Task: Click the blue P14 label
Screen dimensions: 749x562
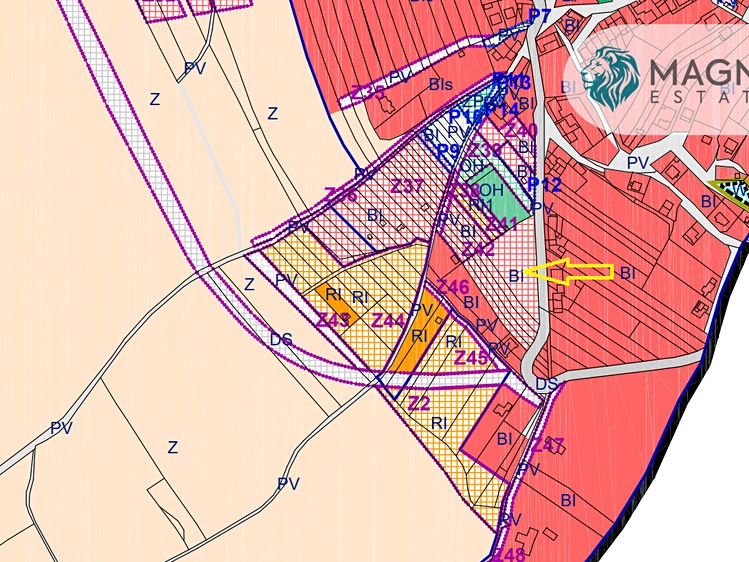Action: 503,109
